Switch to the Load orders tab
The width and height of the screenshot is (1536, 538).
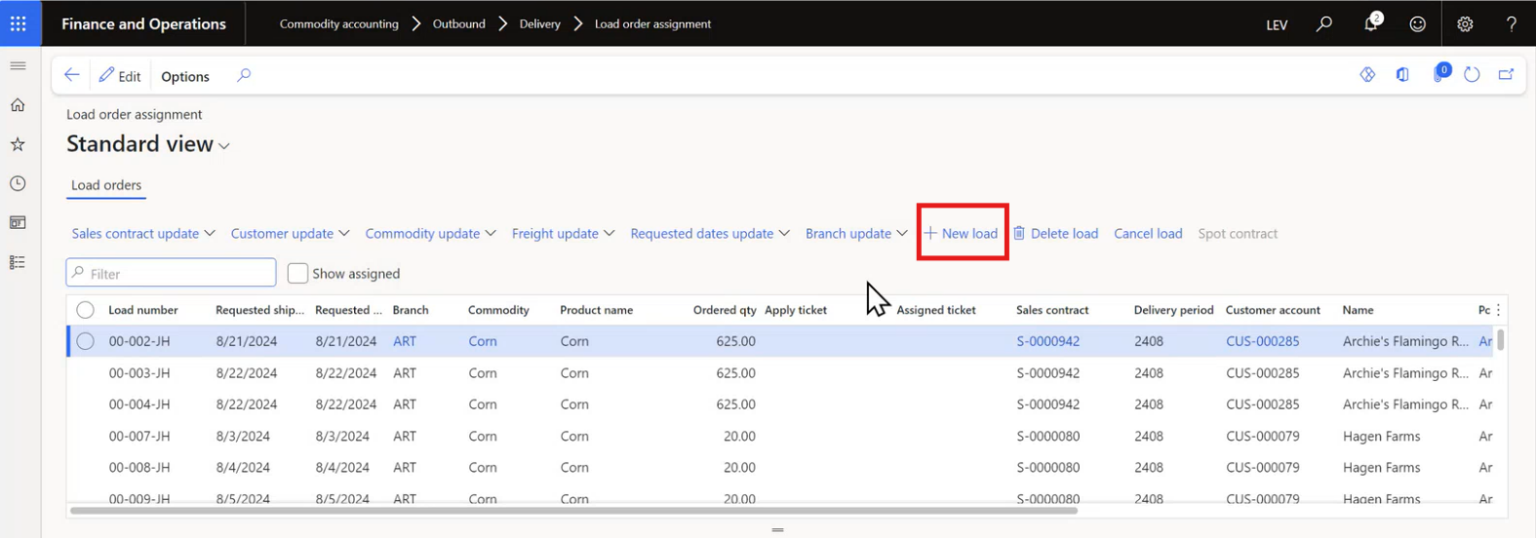(x=106, y=185)
